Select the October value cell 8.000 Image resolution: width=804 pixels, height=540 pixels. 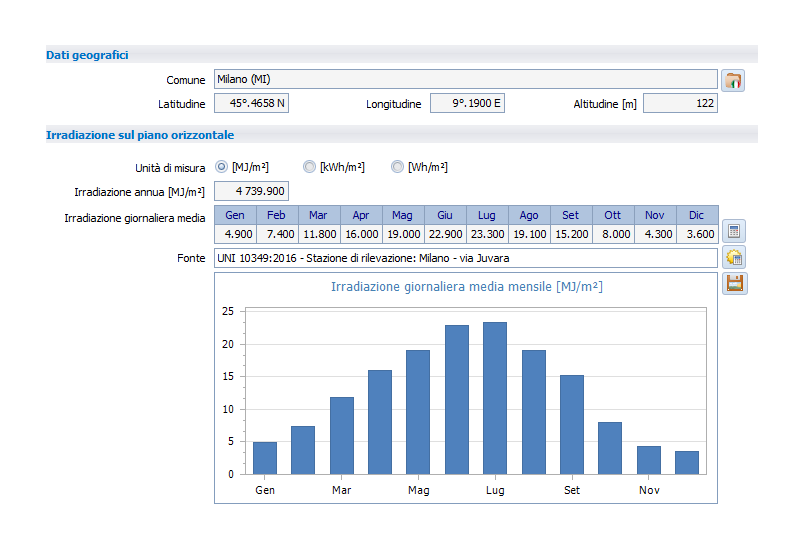tap(613, 234)
